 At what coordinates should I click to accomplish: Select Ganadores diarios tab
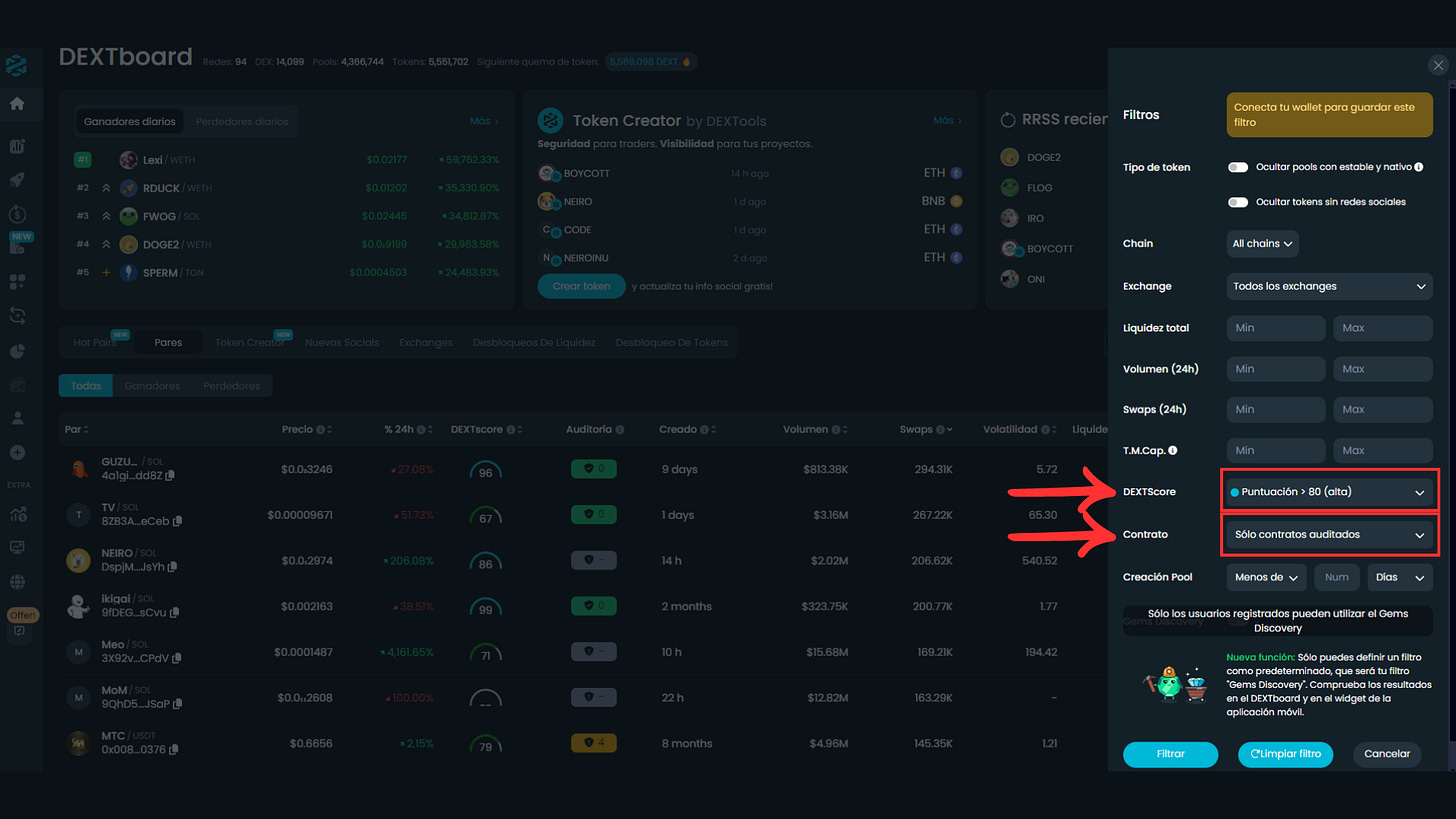(129, 122)
